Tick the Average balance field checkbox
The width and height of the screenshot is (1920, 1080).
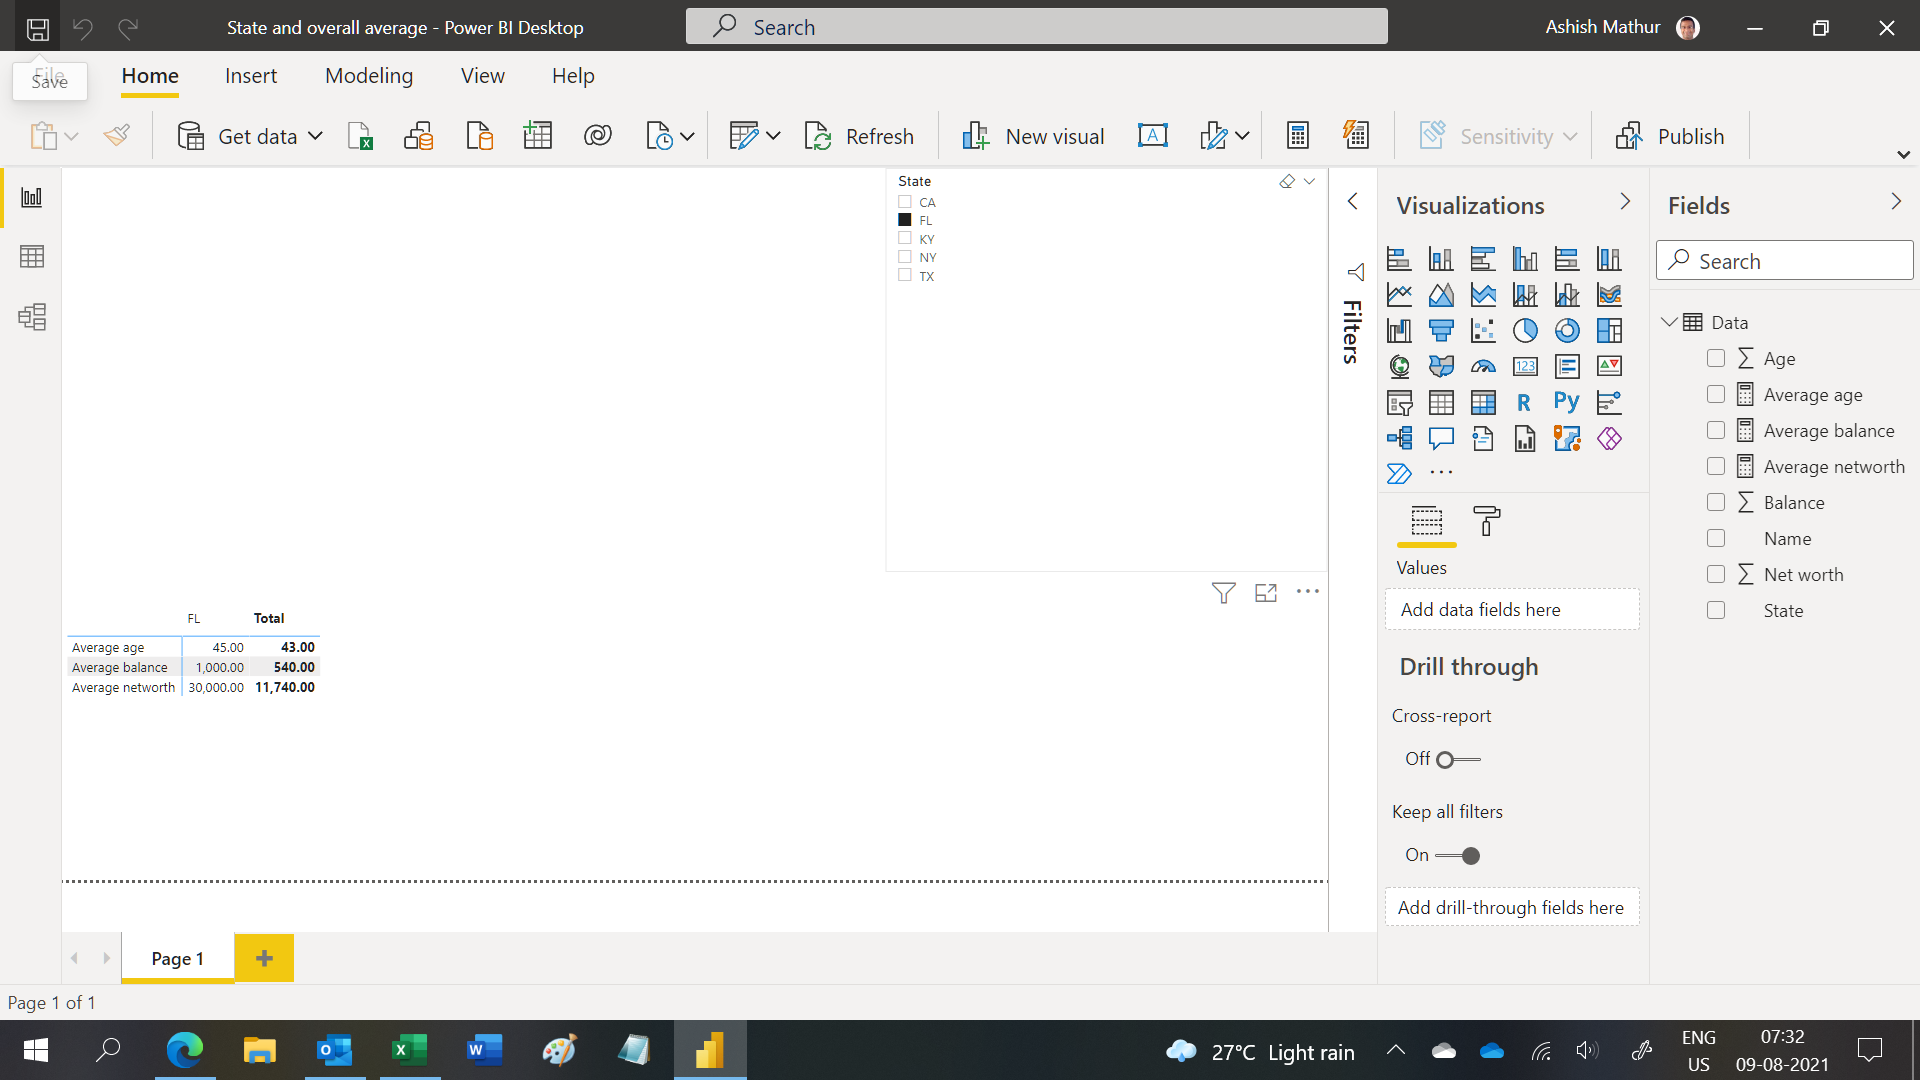(x=1716, y=430)
